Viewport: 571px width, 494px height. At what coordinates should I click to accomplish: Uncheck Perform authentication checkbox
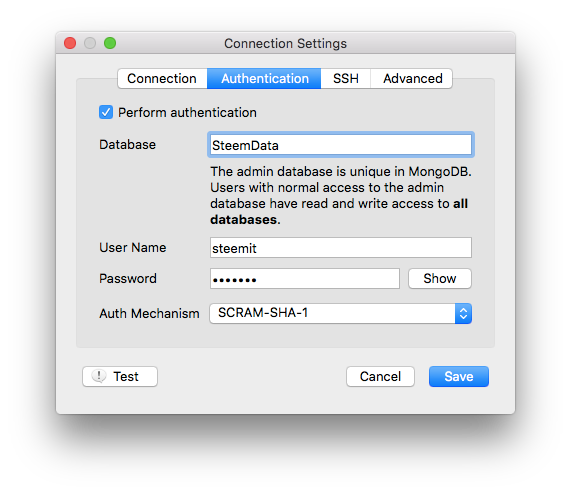[106, 112]
